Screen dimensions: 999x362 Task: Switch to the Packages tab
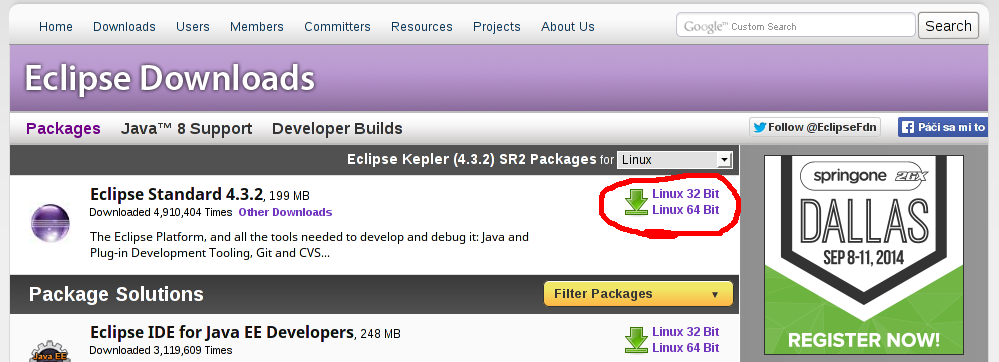point(63,129)
